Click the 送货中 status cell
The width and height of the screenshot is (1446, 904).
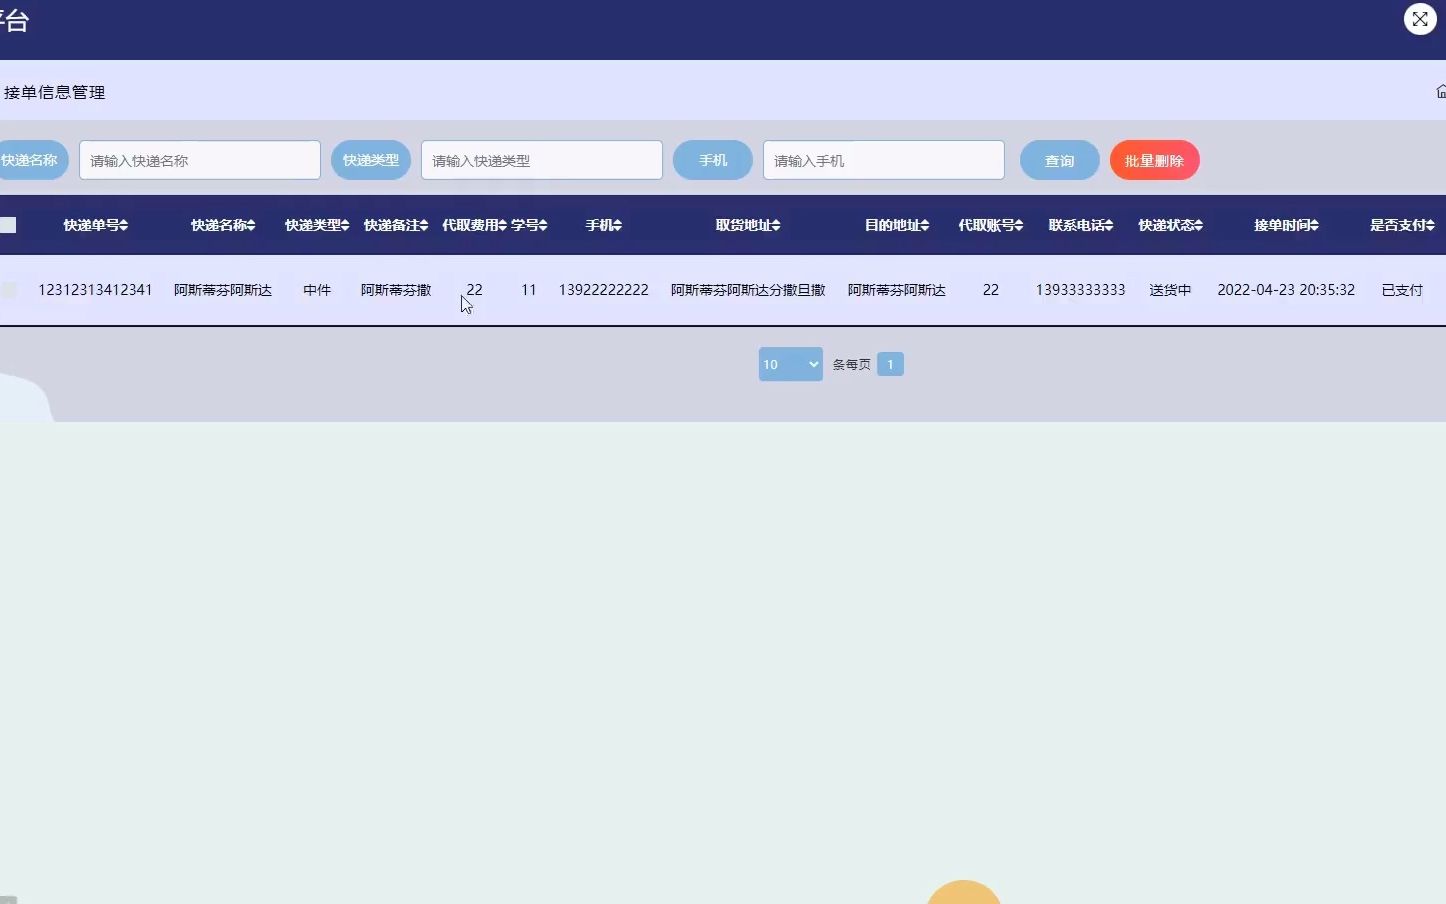tap(1171, 290)
